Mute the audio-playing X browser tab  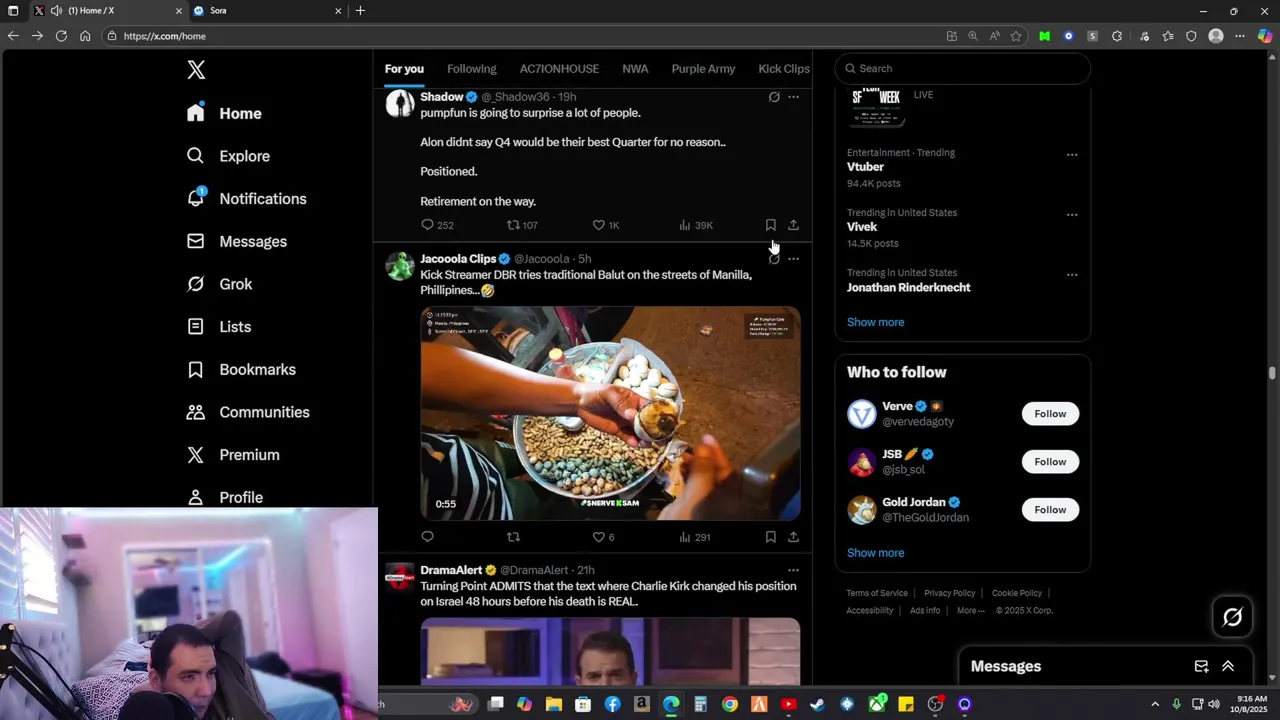[x=56, y=11]
